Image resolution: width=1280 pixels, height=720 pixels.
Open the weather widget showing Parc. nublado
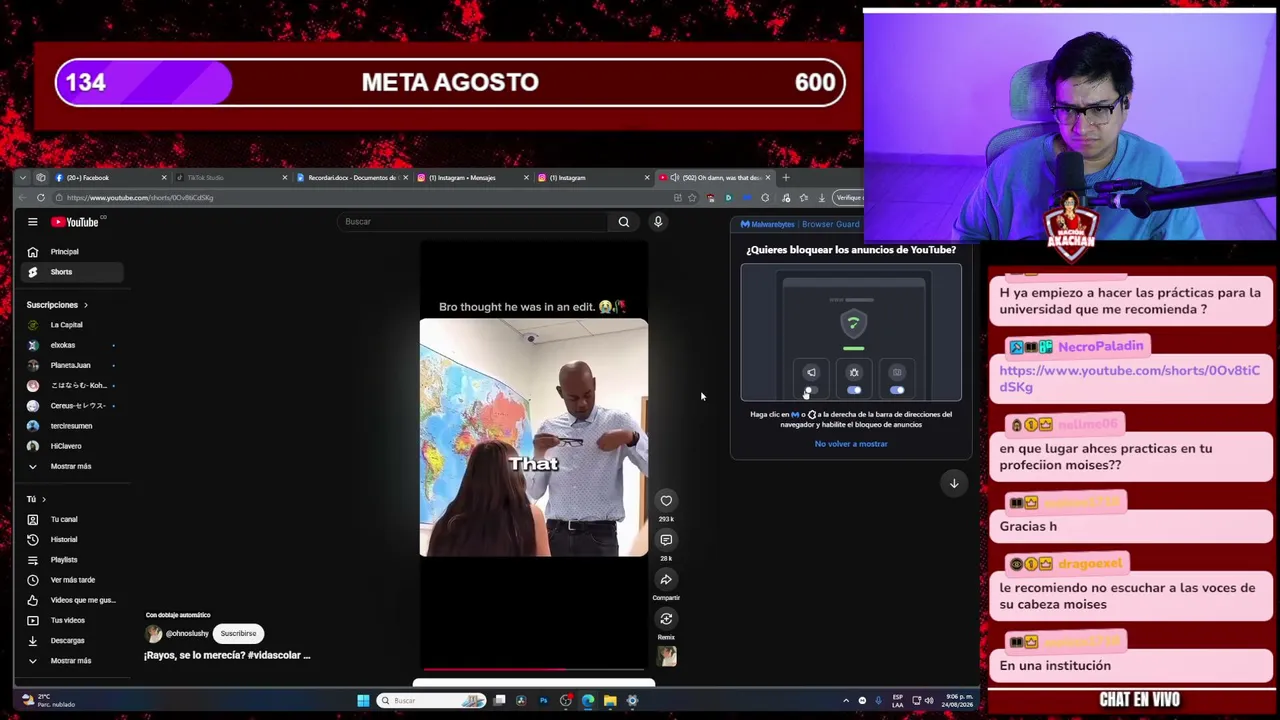click(48, 701)
